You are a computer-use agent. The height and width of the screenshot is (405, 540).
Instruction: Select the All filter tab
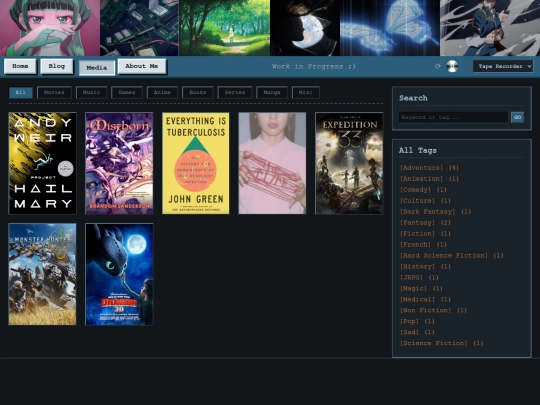pyautogui.click(x=21, y=92)
